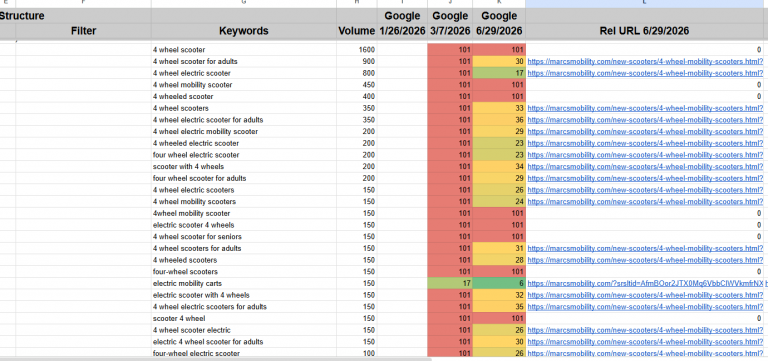The height and width of the screenshot is (361, 768).
Task: Select the keyword cell '4 wheel electric mobility scooter'
Action: click(243, 132)
